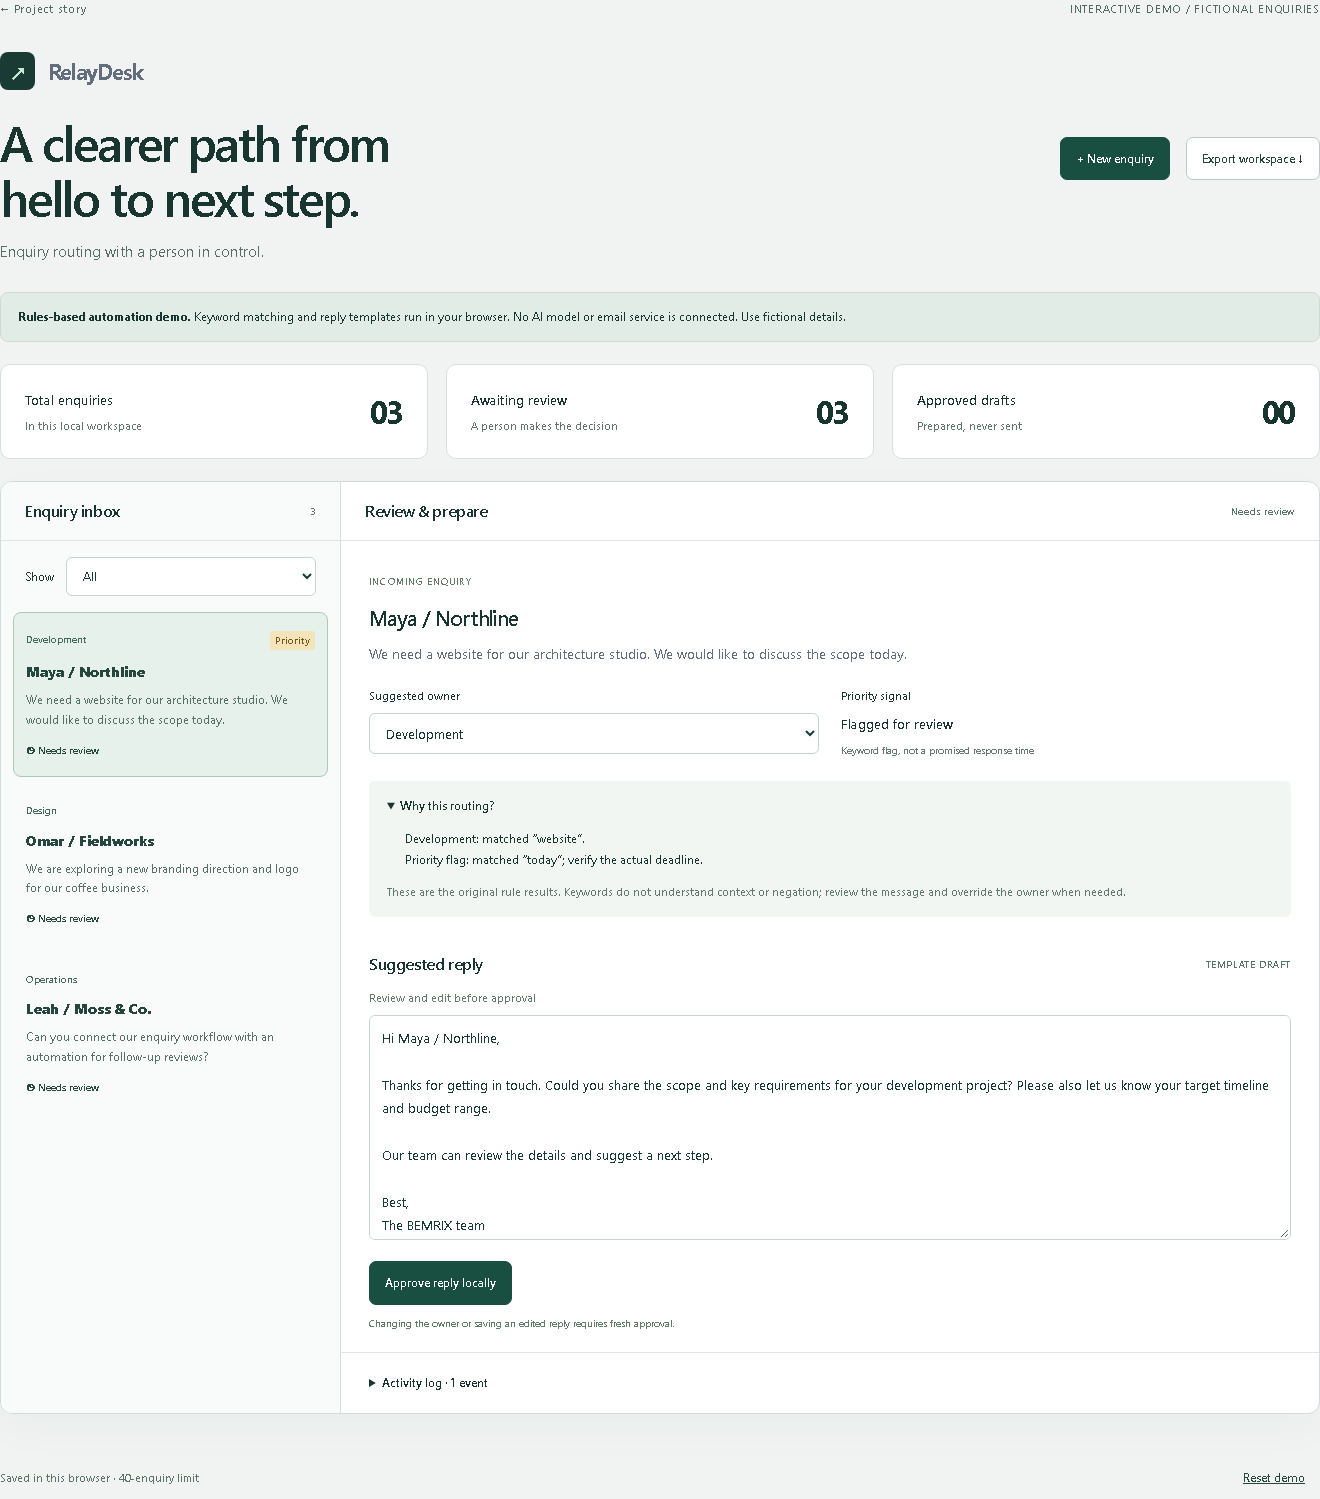Open the Suggested owner dropdown showing Development

point(594,734)
